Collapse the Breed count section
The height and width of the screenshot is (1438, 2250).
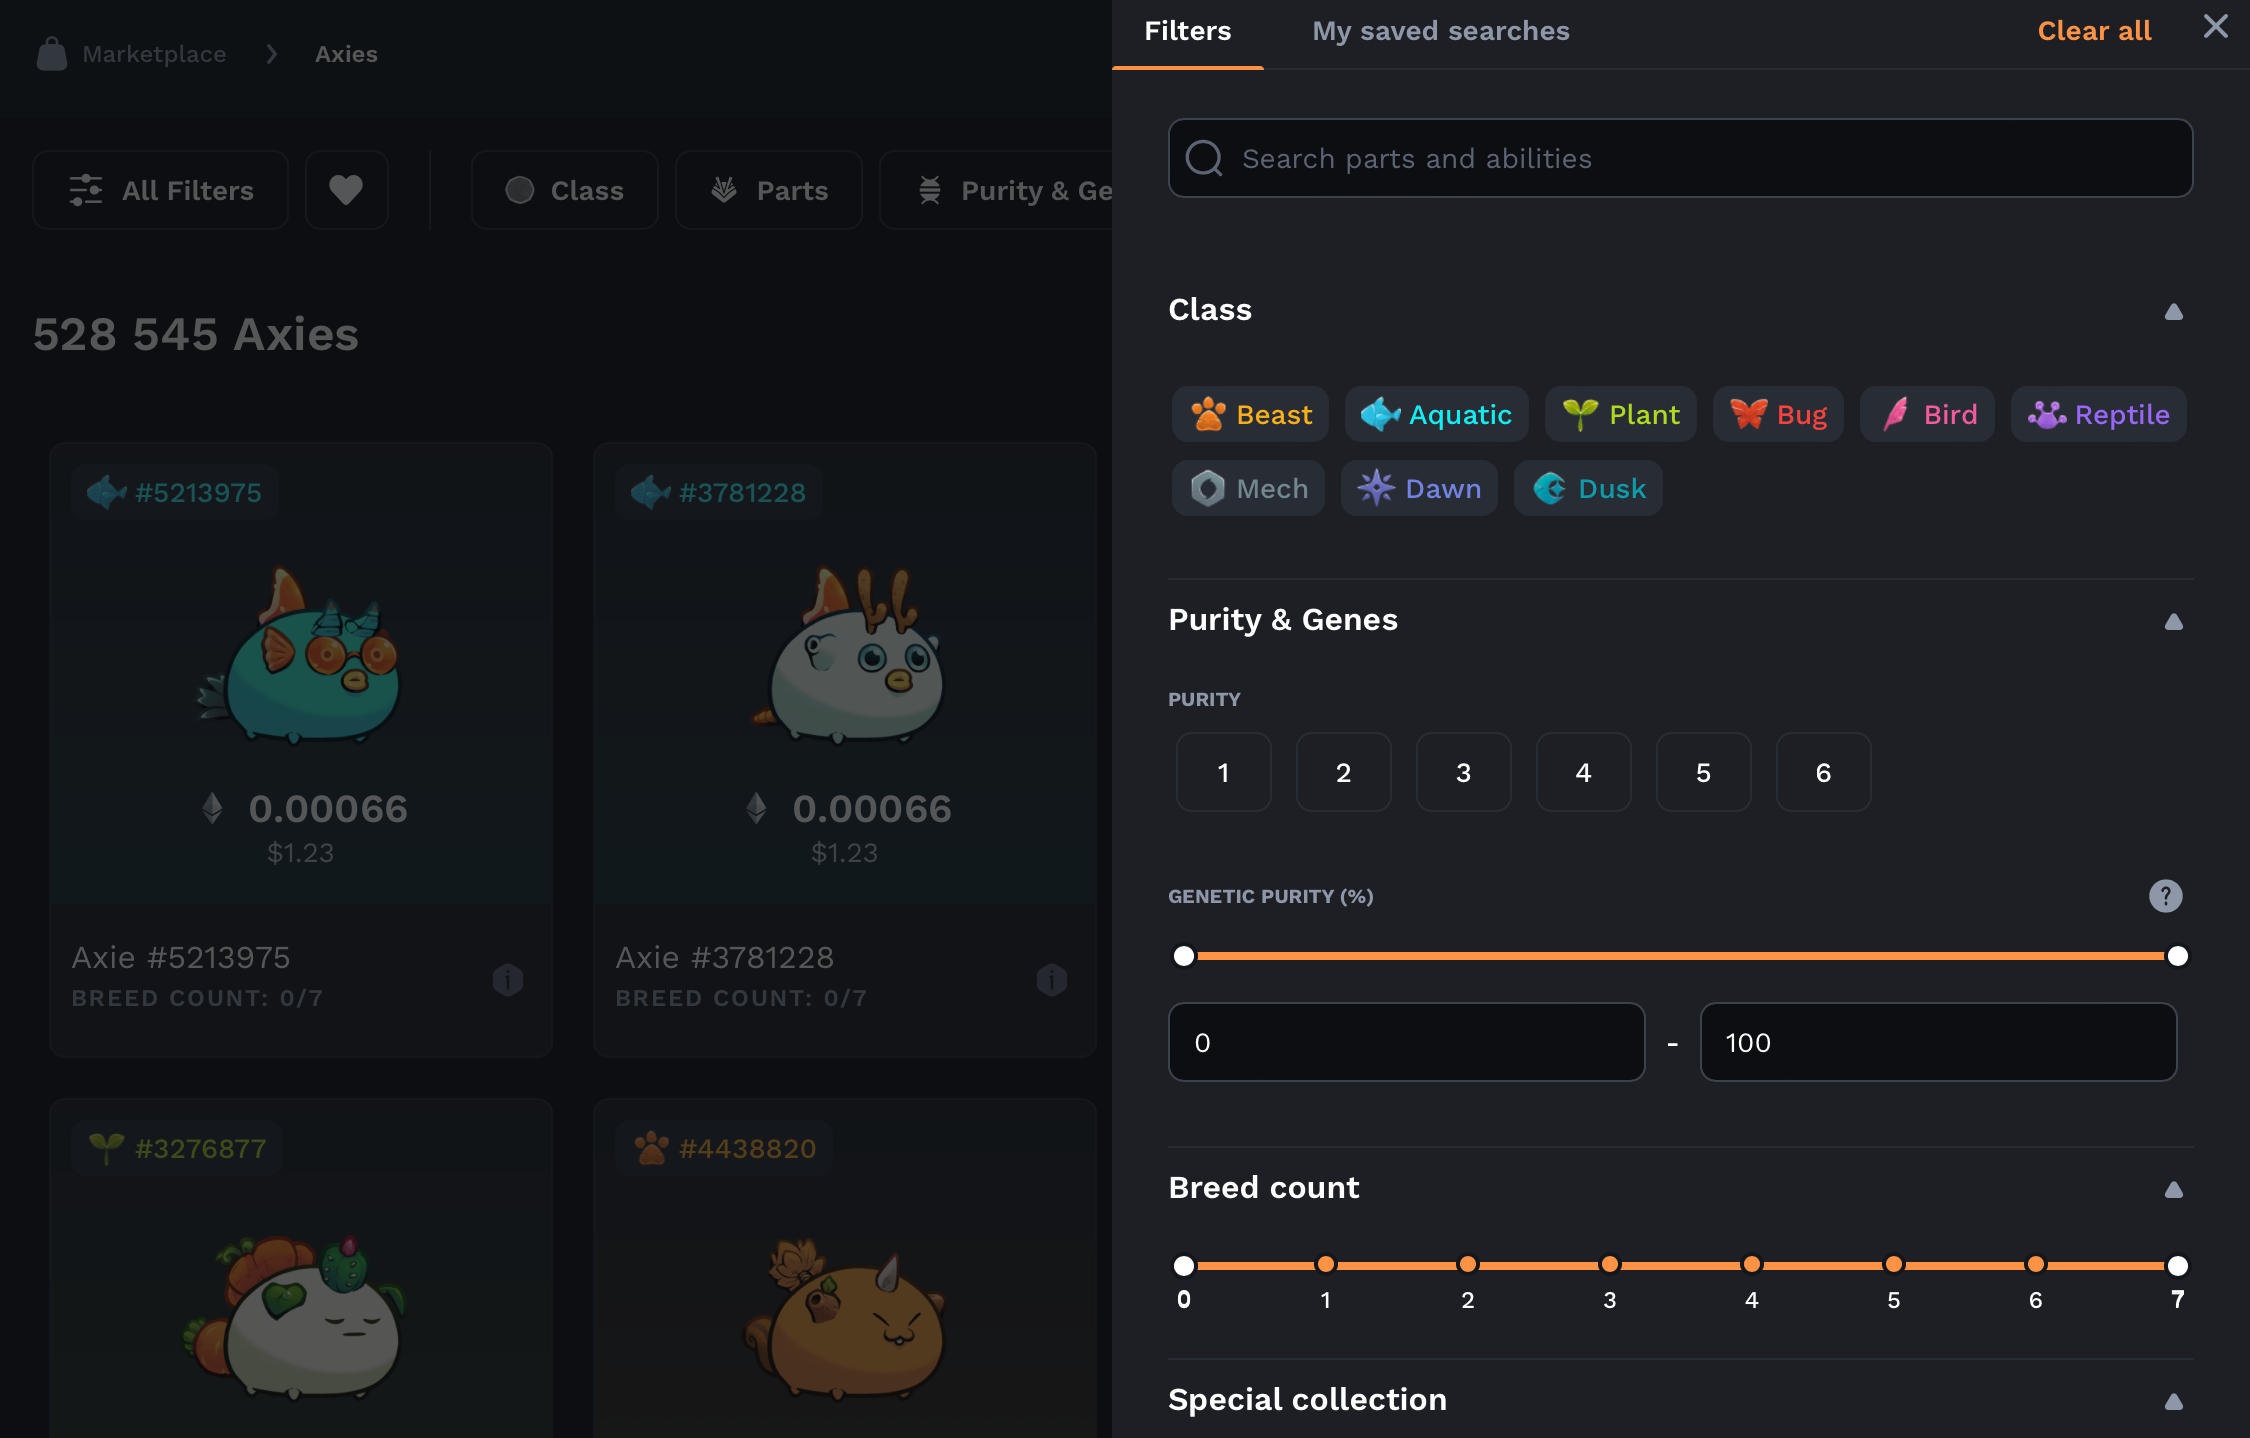tap(2173, 1189)
